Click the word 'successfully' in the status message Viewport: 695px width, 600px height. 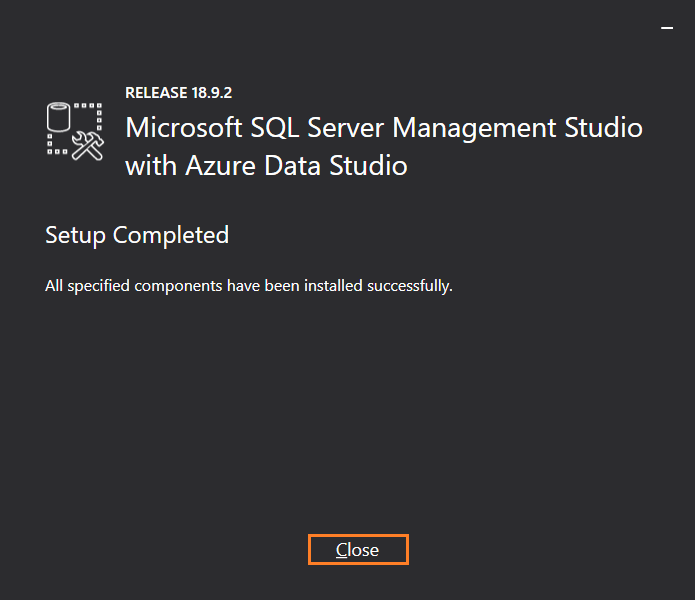tap(409, 286)
